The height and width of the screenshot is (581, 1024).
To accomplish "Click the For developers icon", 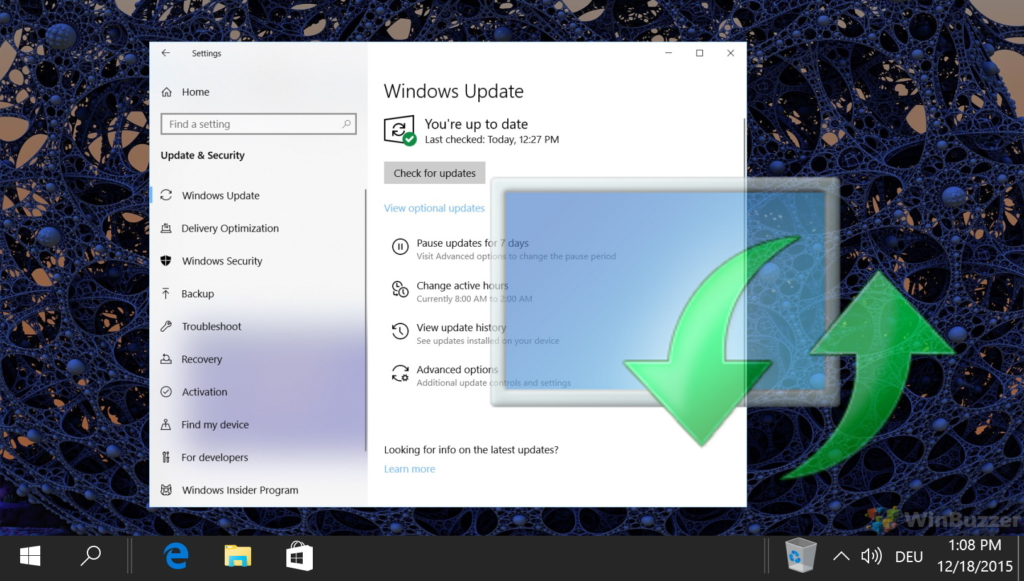I will click(167, 457).
